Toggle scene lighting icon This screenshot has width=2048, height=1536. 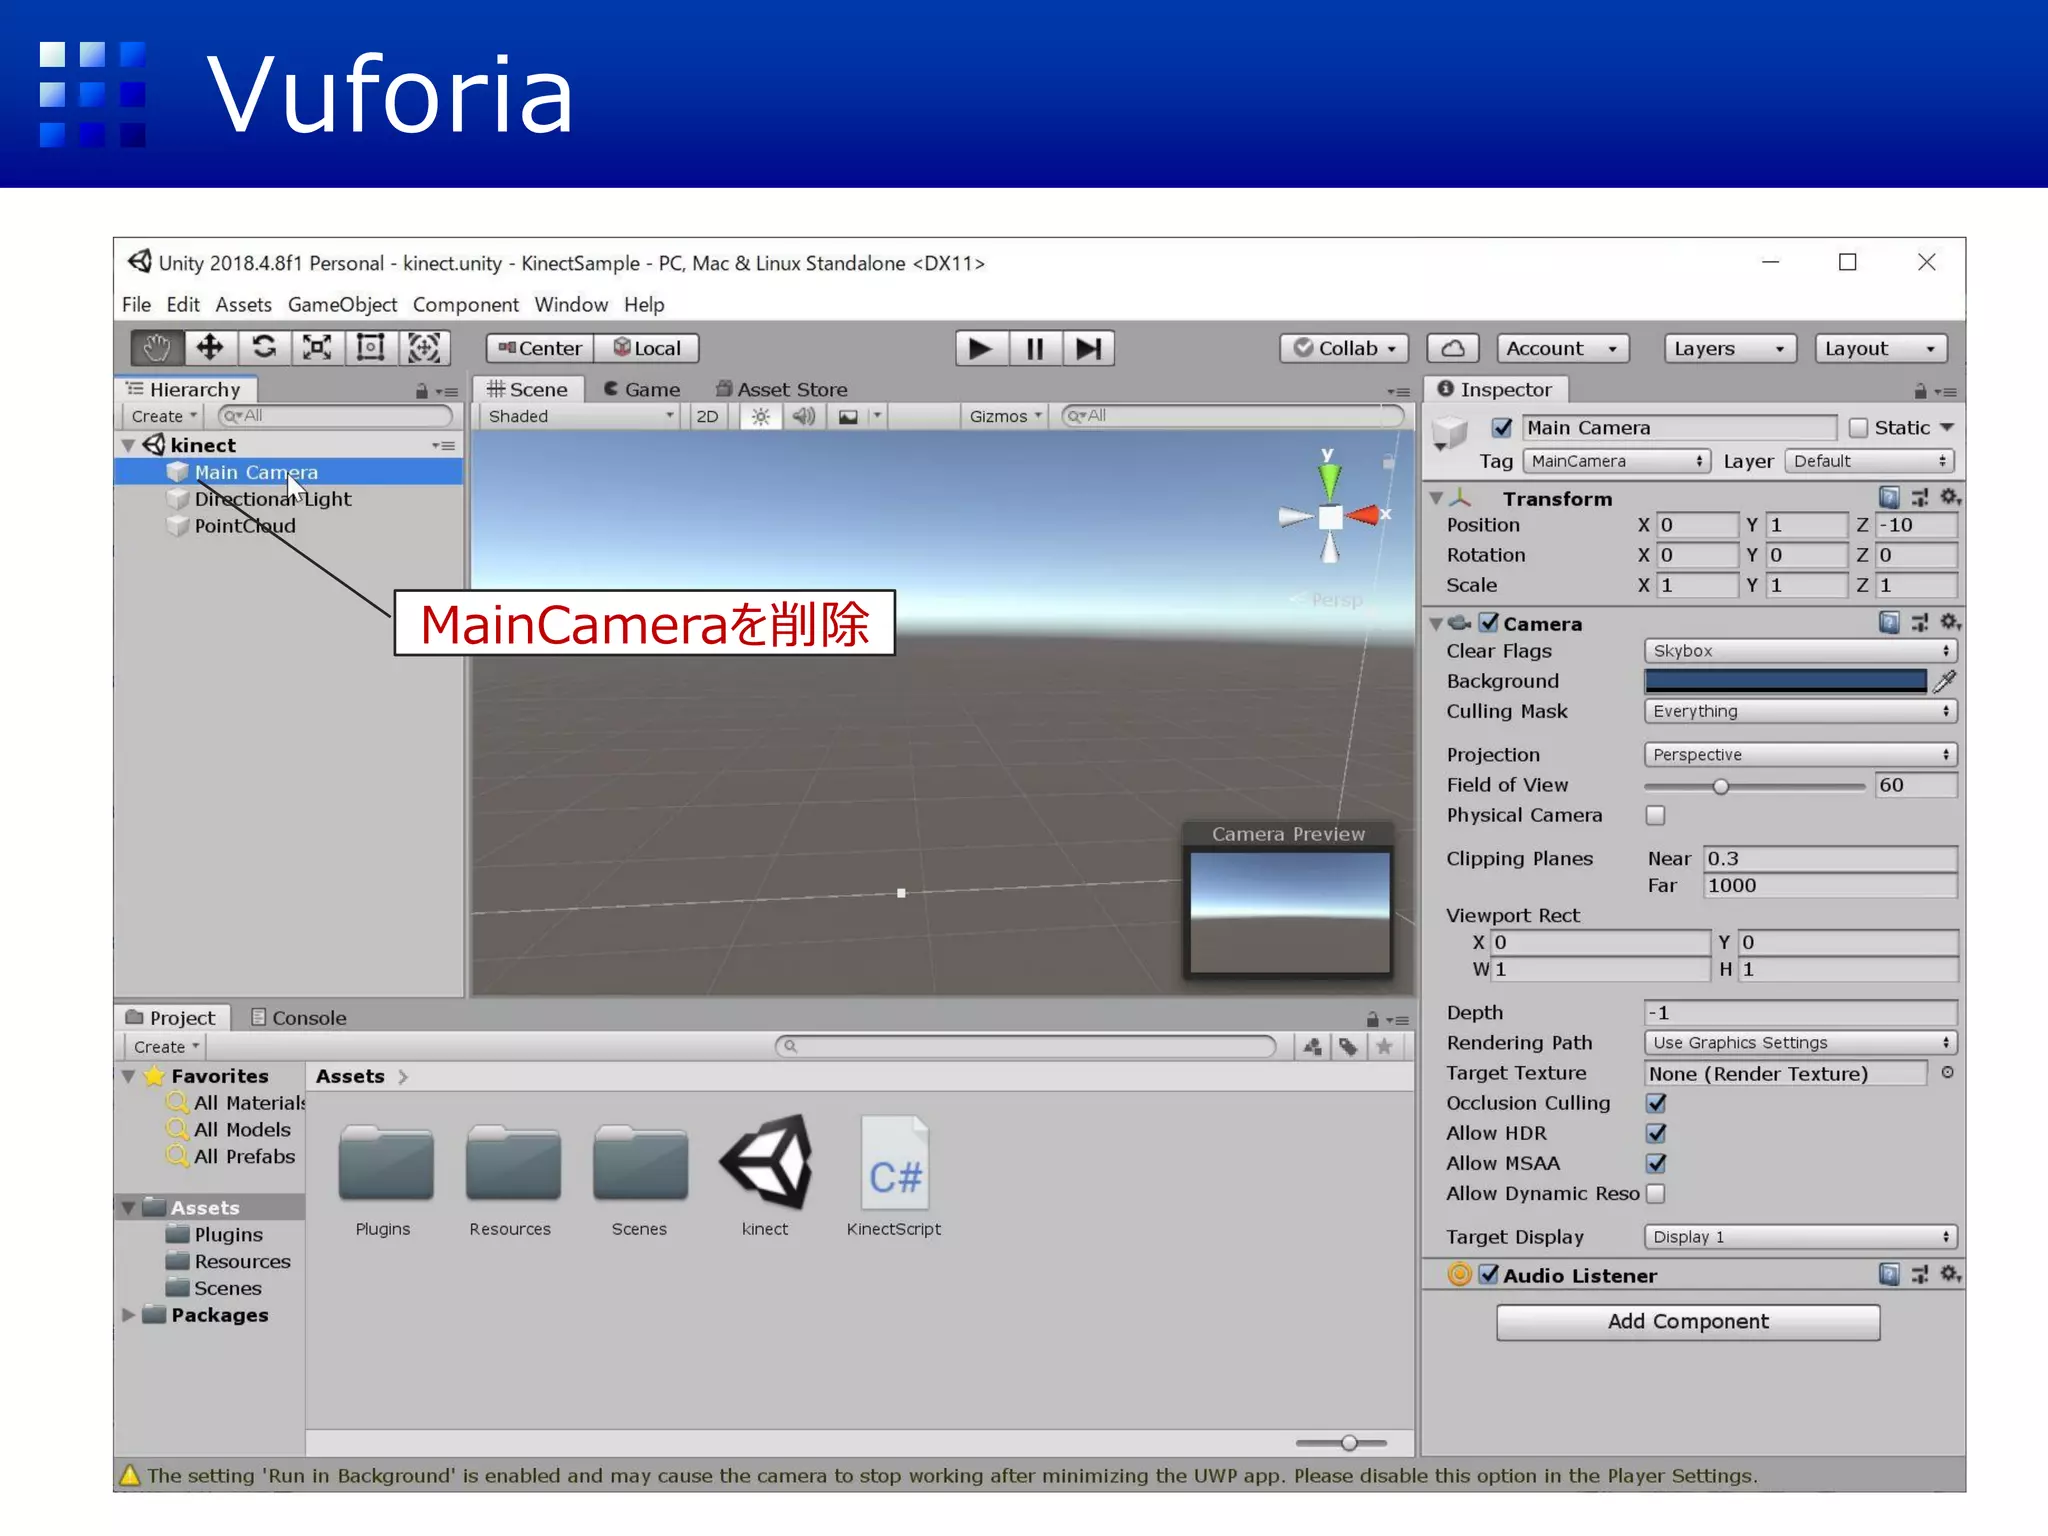click(761, 417)
